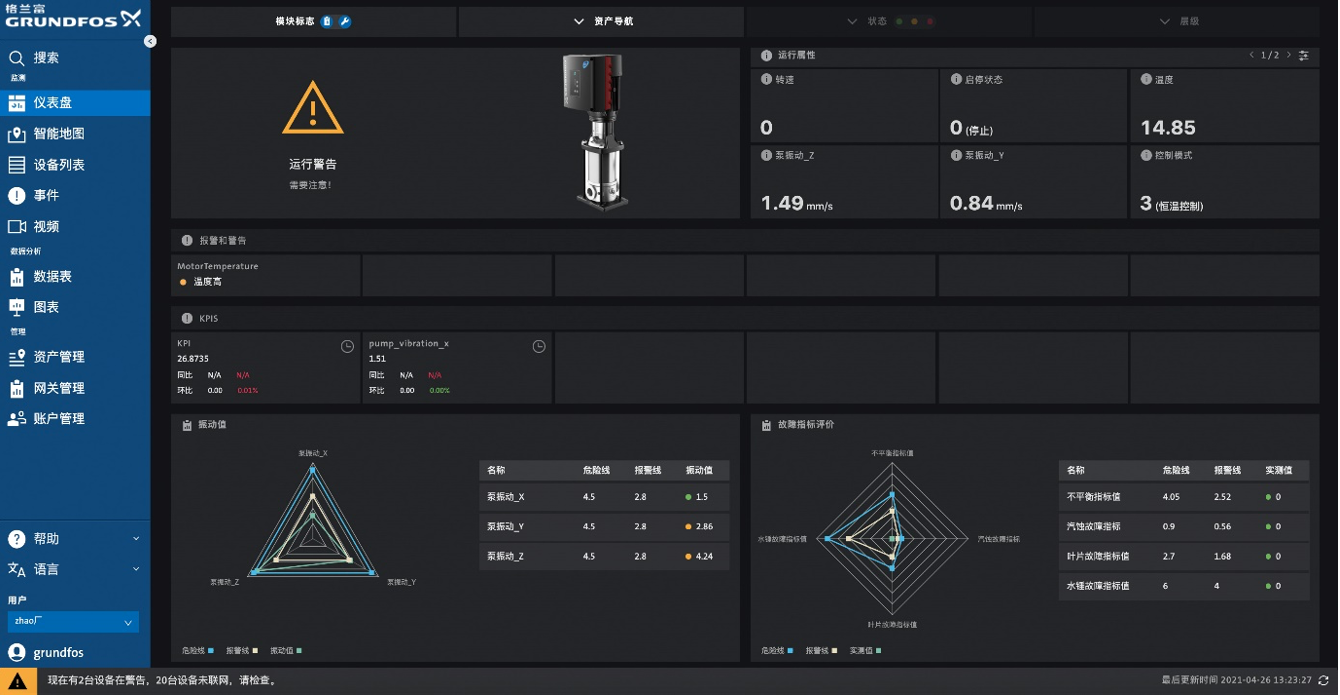This screenshot has height=700, width=1340.
Task: Click the Grundfos logo
Action: point(74,19)
